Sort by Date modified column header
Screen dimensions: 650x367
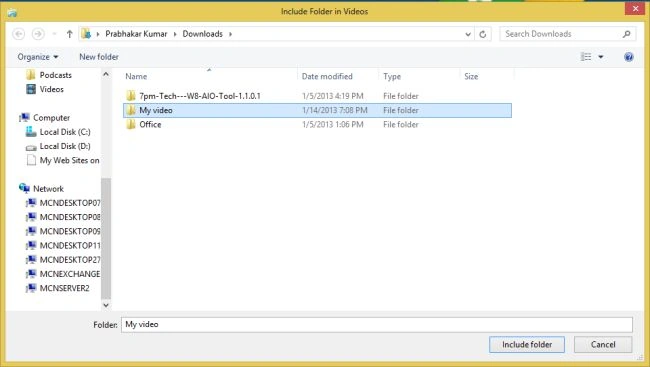(x=327, y=76)
